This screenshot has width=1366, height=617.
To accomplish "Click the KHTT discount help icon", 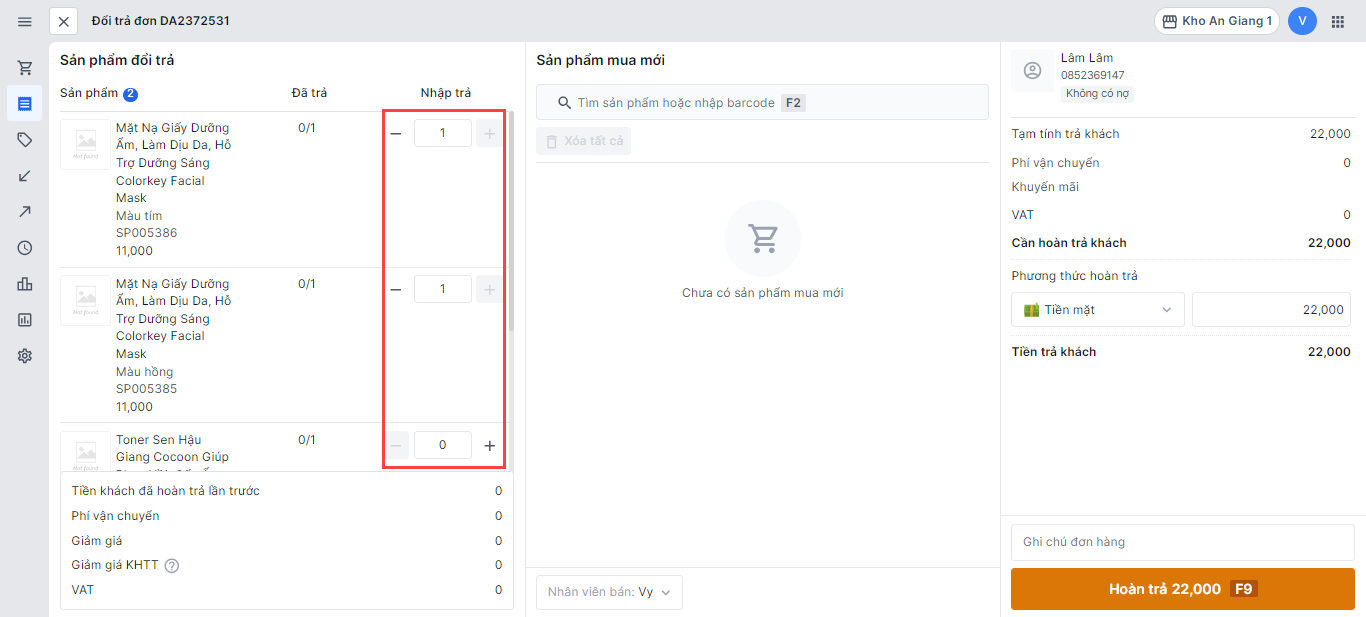I will (x=172, y=566).
